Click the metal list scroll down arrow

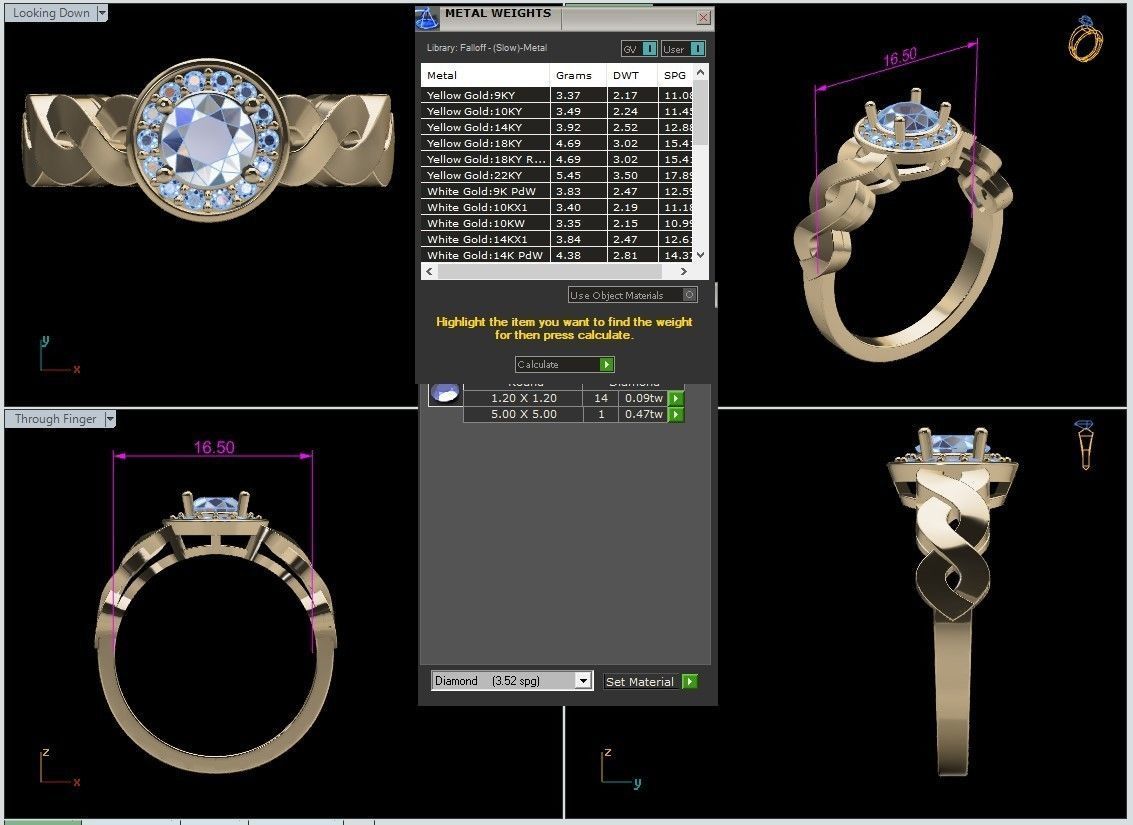pyautogui.click(x=699, y=255)
